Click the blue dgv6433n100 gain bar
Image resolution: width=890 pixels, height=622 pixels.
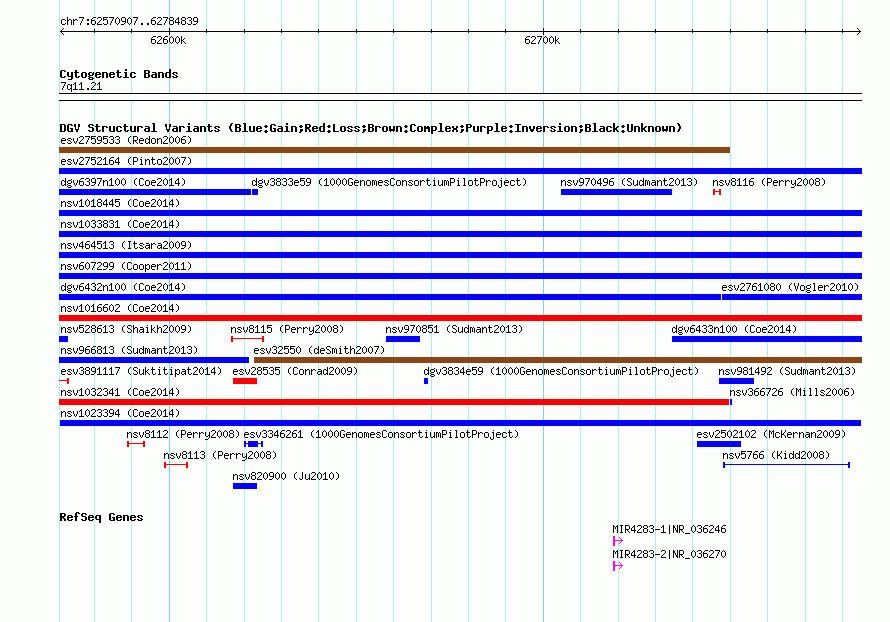767,339
